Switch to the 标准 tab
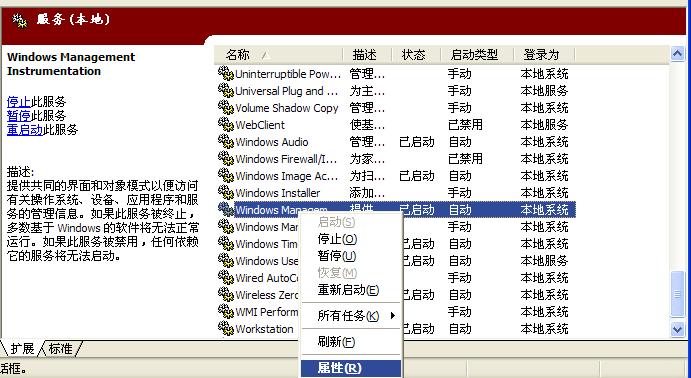The height and width of the screenshot is (378, 691). [x=60, y=349]
